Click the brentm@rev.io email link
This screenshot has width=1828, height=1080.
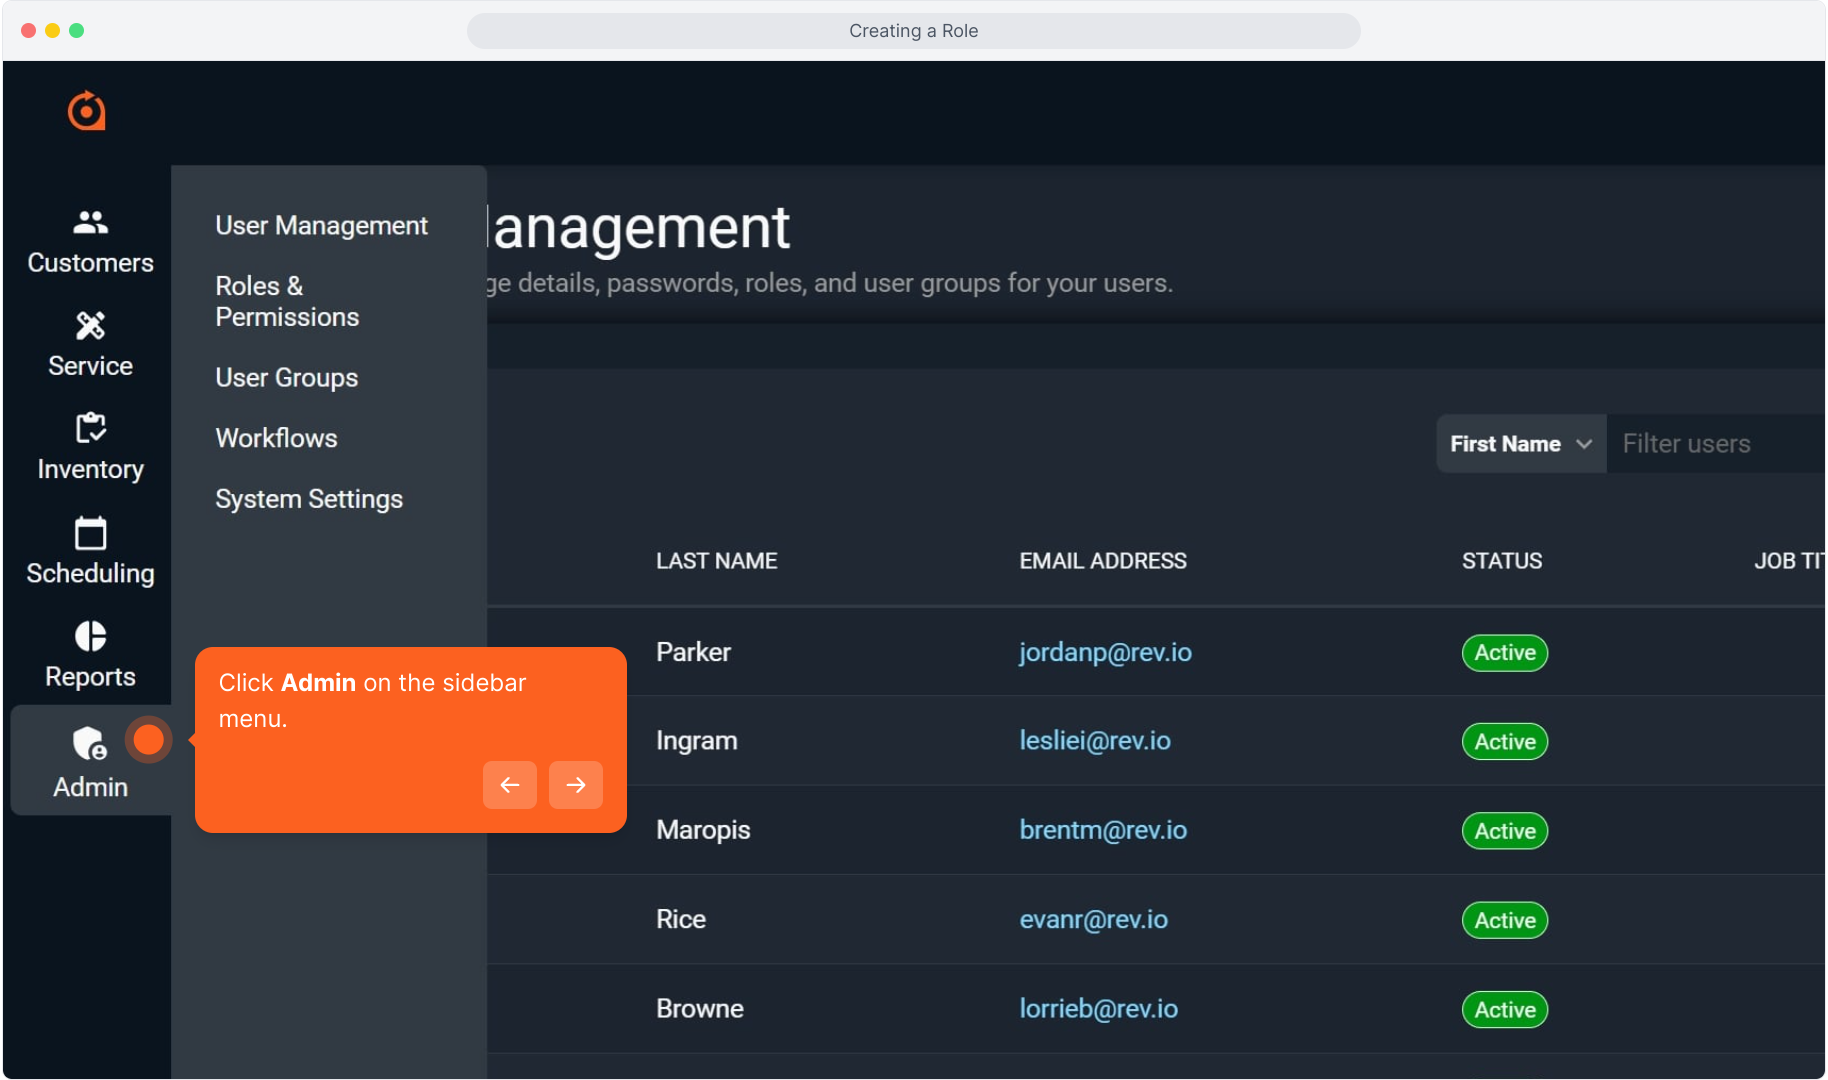point(1103,830)
